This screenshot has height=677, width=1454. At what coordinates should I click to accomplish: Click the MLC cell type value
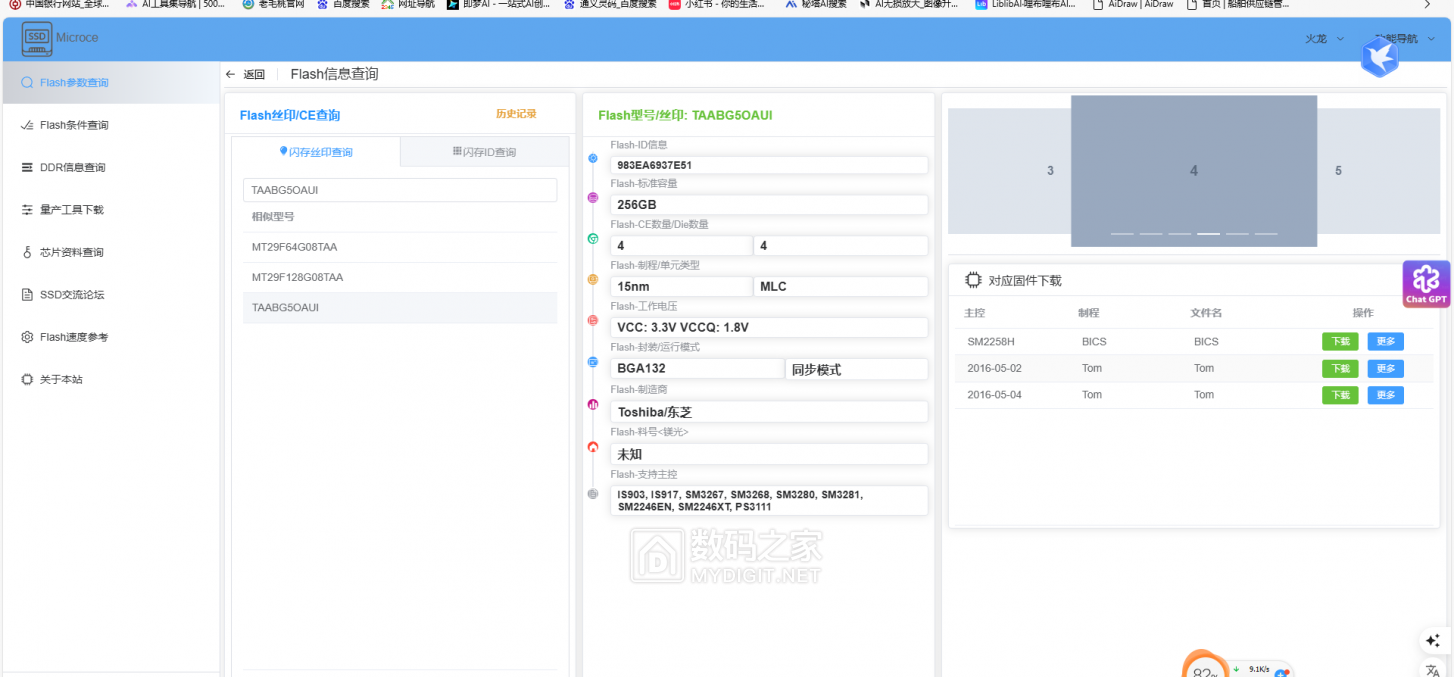841,287
